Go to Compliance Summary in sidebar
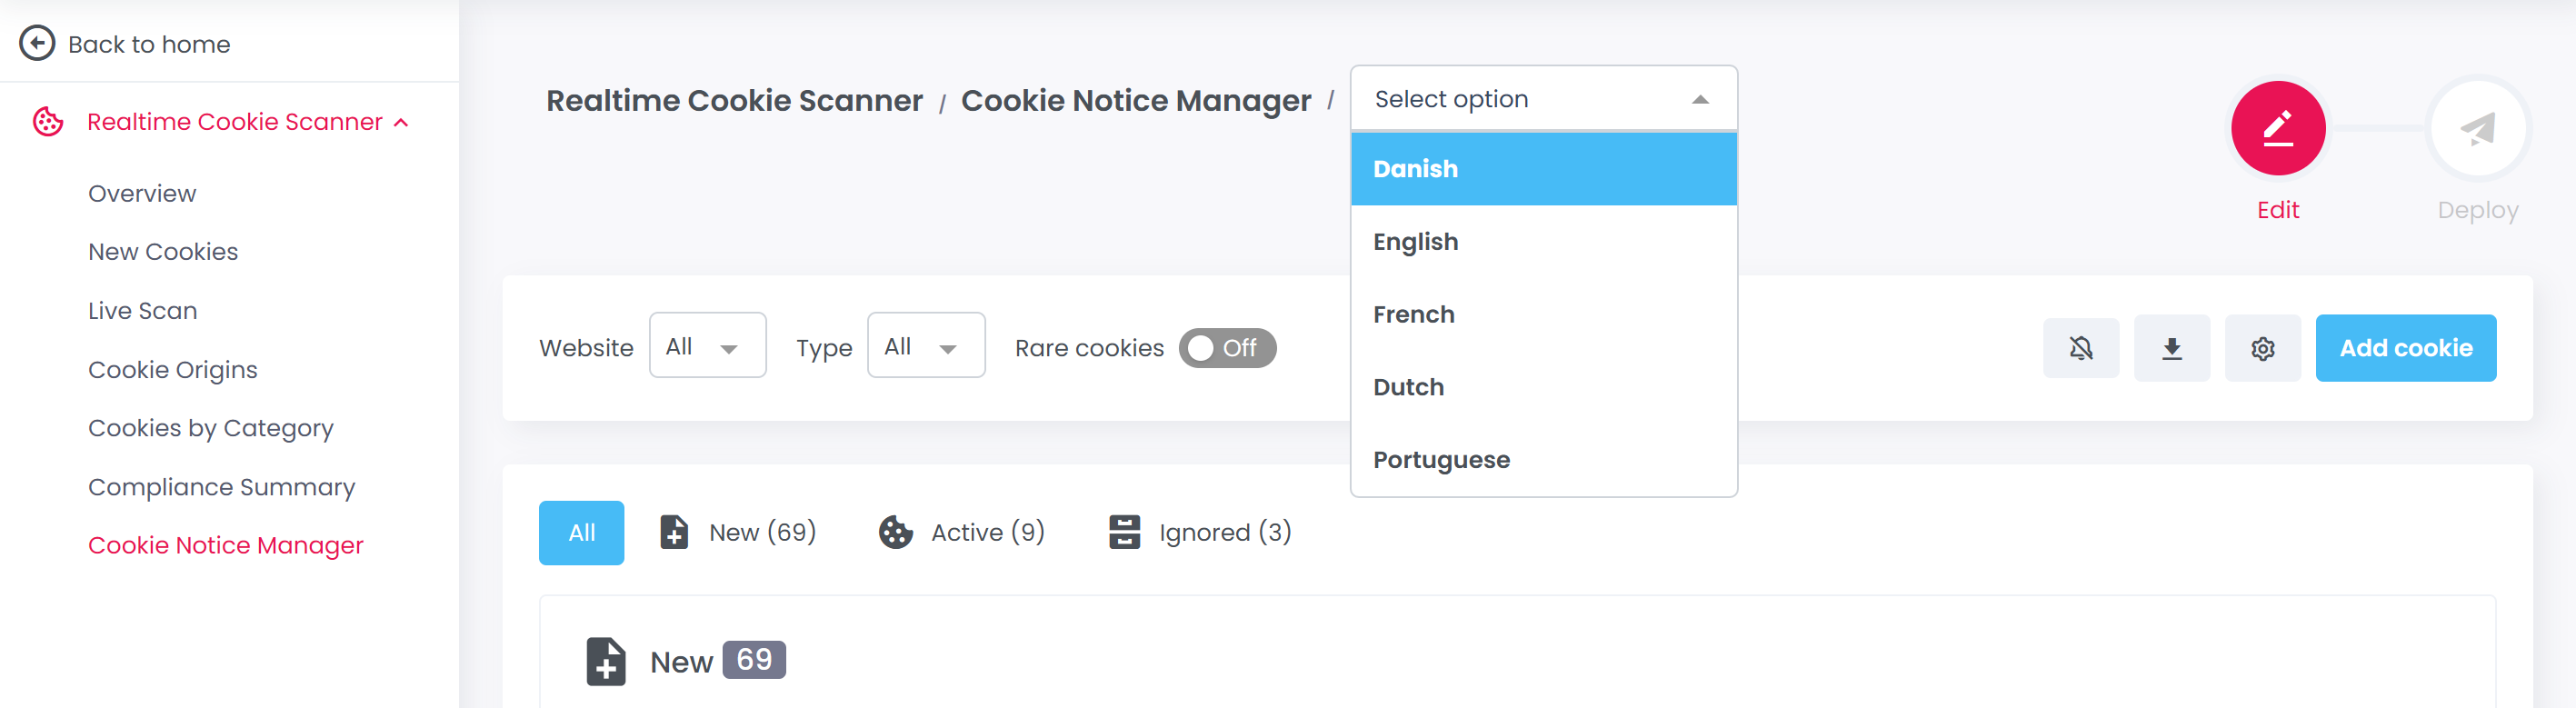2576x708 pixels. point(221,487)
